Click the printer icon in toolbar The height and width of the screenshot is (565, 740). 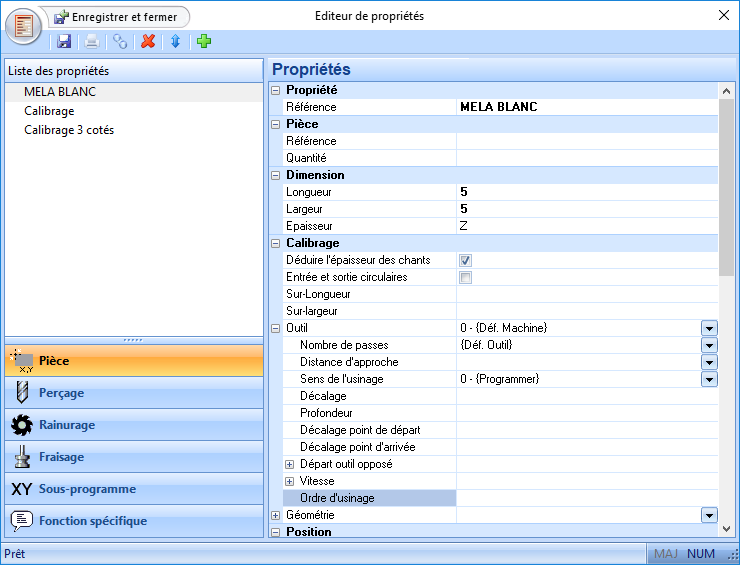click(92, 41)
